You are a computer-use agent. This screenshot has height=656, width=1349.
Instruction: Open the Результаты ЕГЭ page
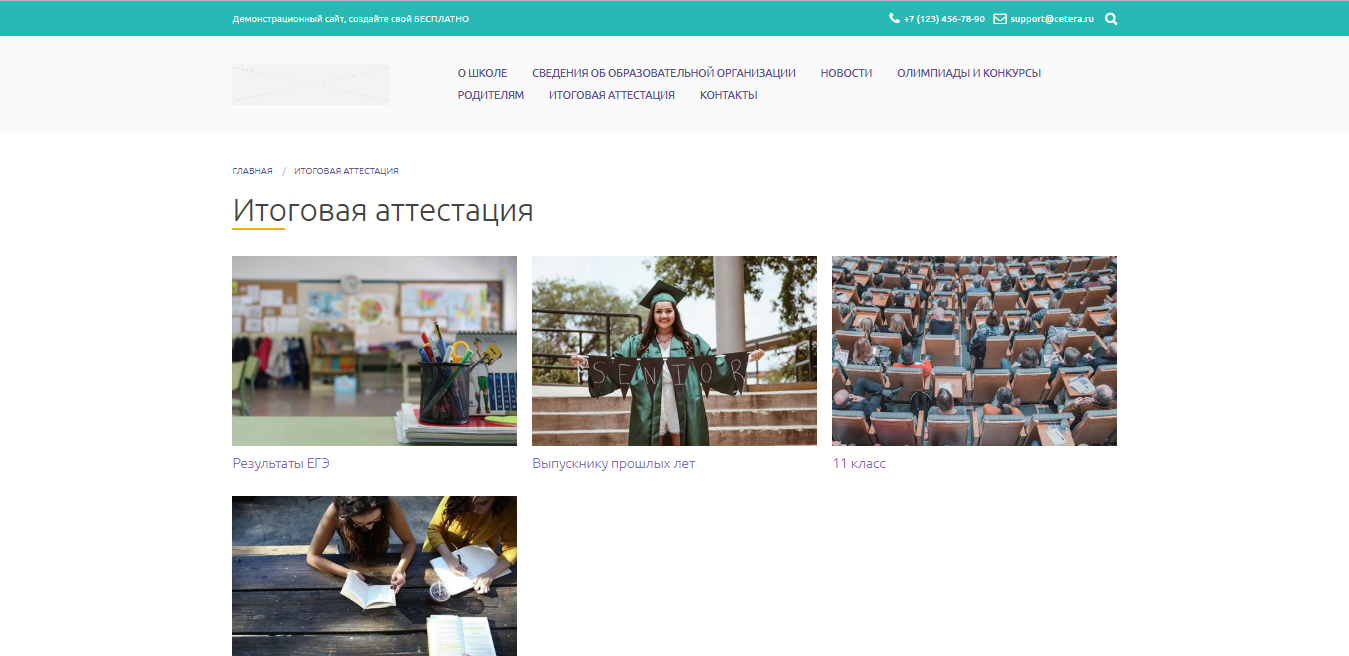pos(281,463)
